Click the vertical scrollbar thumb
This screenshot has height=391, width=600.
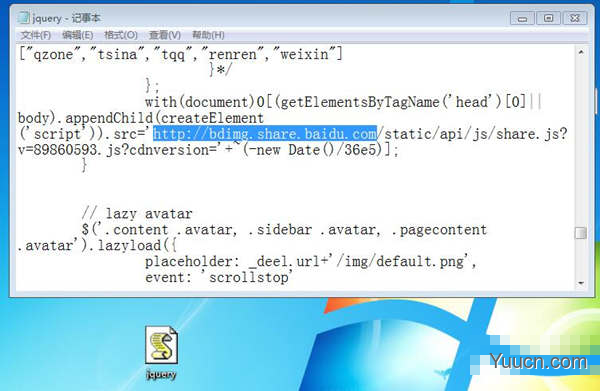click(581, 233)
